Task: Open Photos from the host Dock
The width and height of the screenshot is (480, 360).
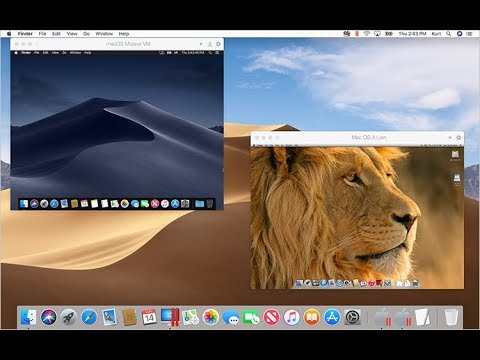Action: (x=211, y=317)
